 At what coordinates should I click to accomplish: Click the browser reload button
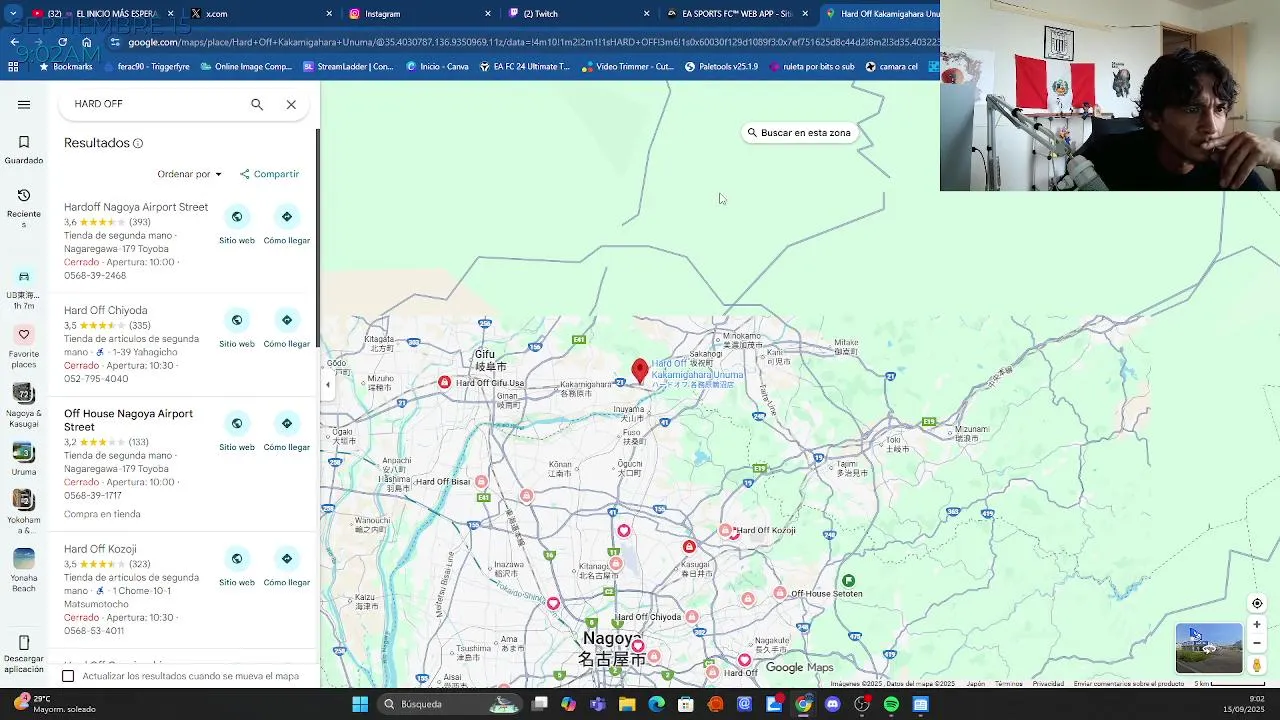[62, 42]
